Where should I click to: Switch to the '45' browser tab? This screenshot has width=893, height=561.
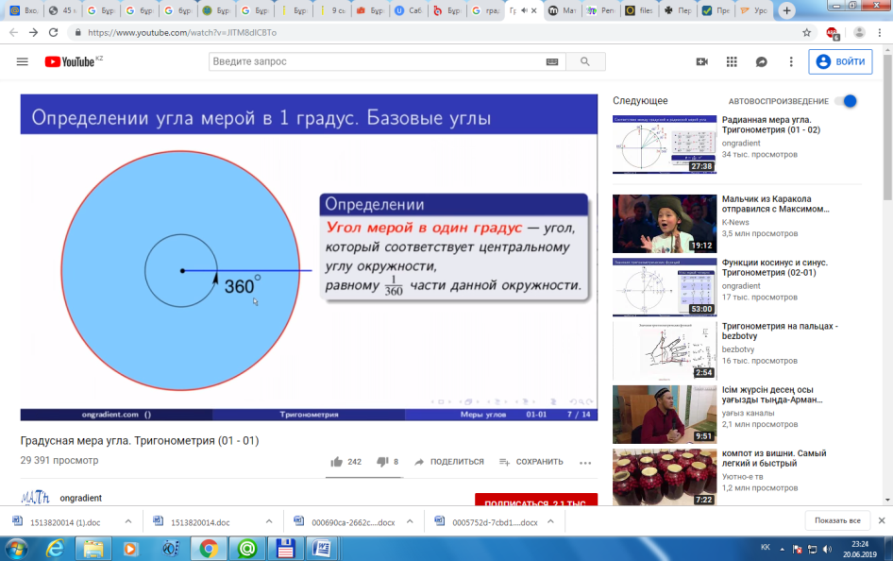pyautogui.click(x=64, y=10)
